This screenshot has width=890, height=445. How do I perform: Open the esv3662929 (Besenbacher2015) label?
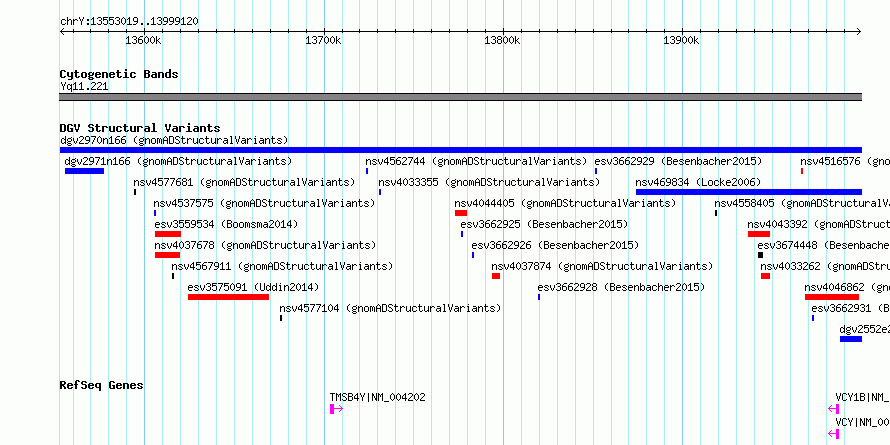(678, 161)
